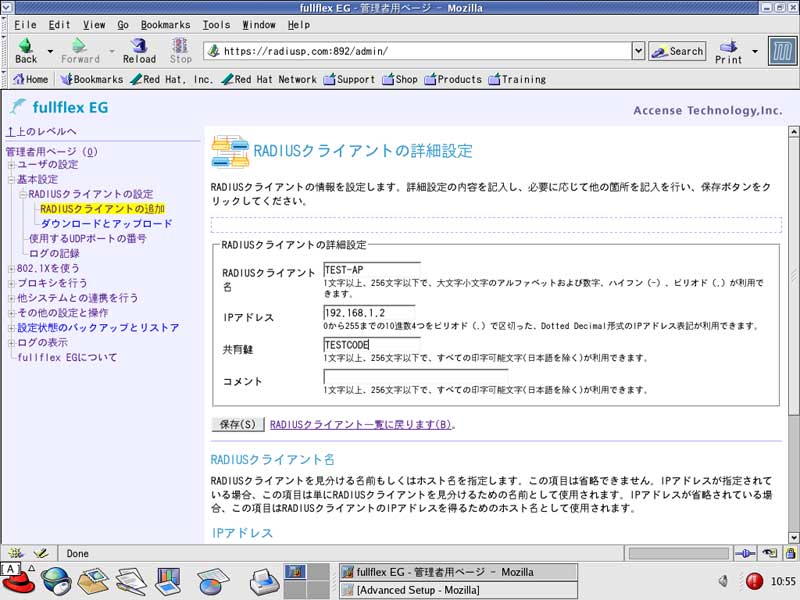Click the Search button

pyautogui.click(x=677, y=51)
